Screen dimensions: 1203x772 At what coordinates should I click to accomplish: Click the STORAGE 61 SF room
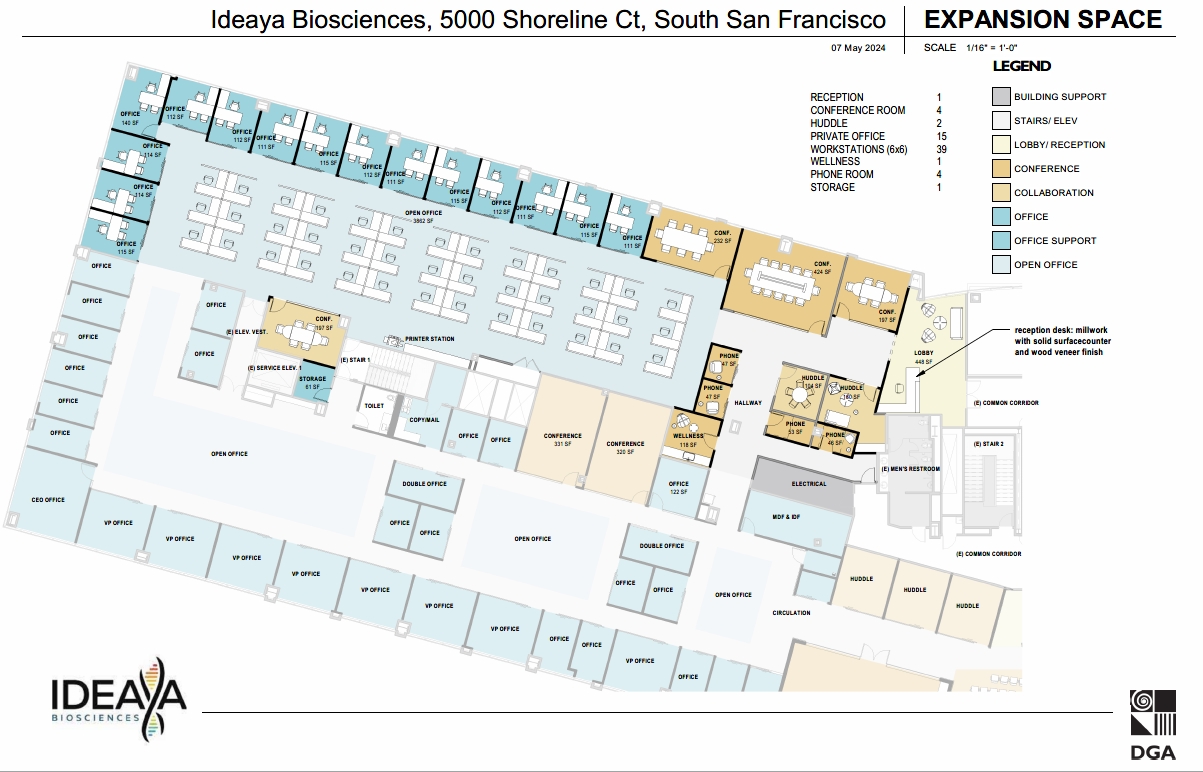coord(313,382)
